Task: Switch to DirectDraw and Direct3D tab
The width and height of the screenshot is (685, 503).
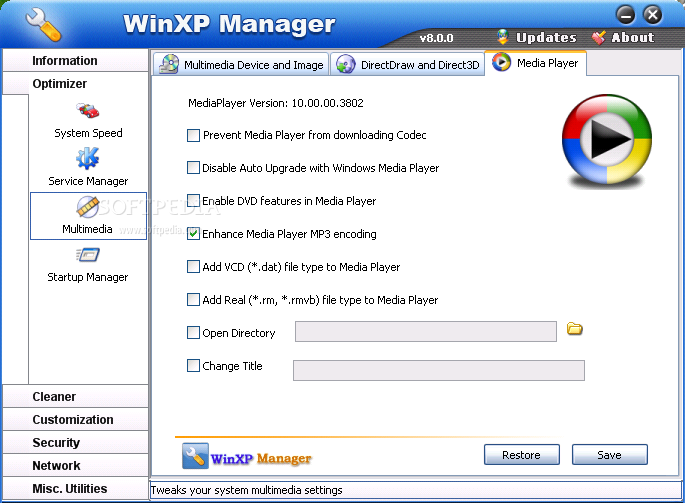Action: (x=408, y=64)
